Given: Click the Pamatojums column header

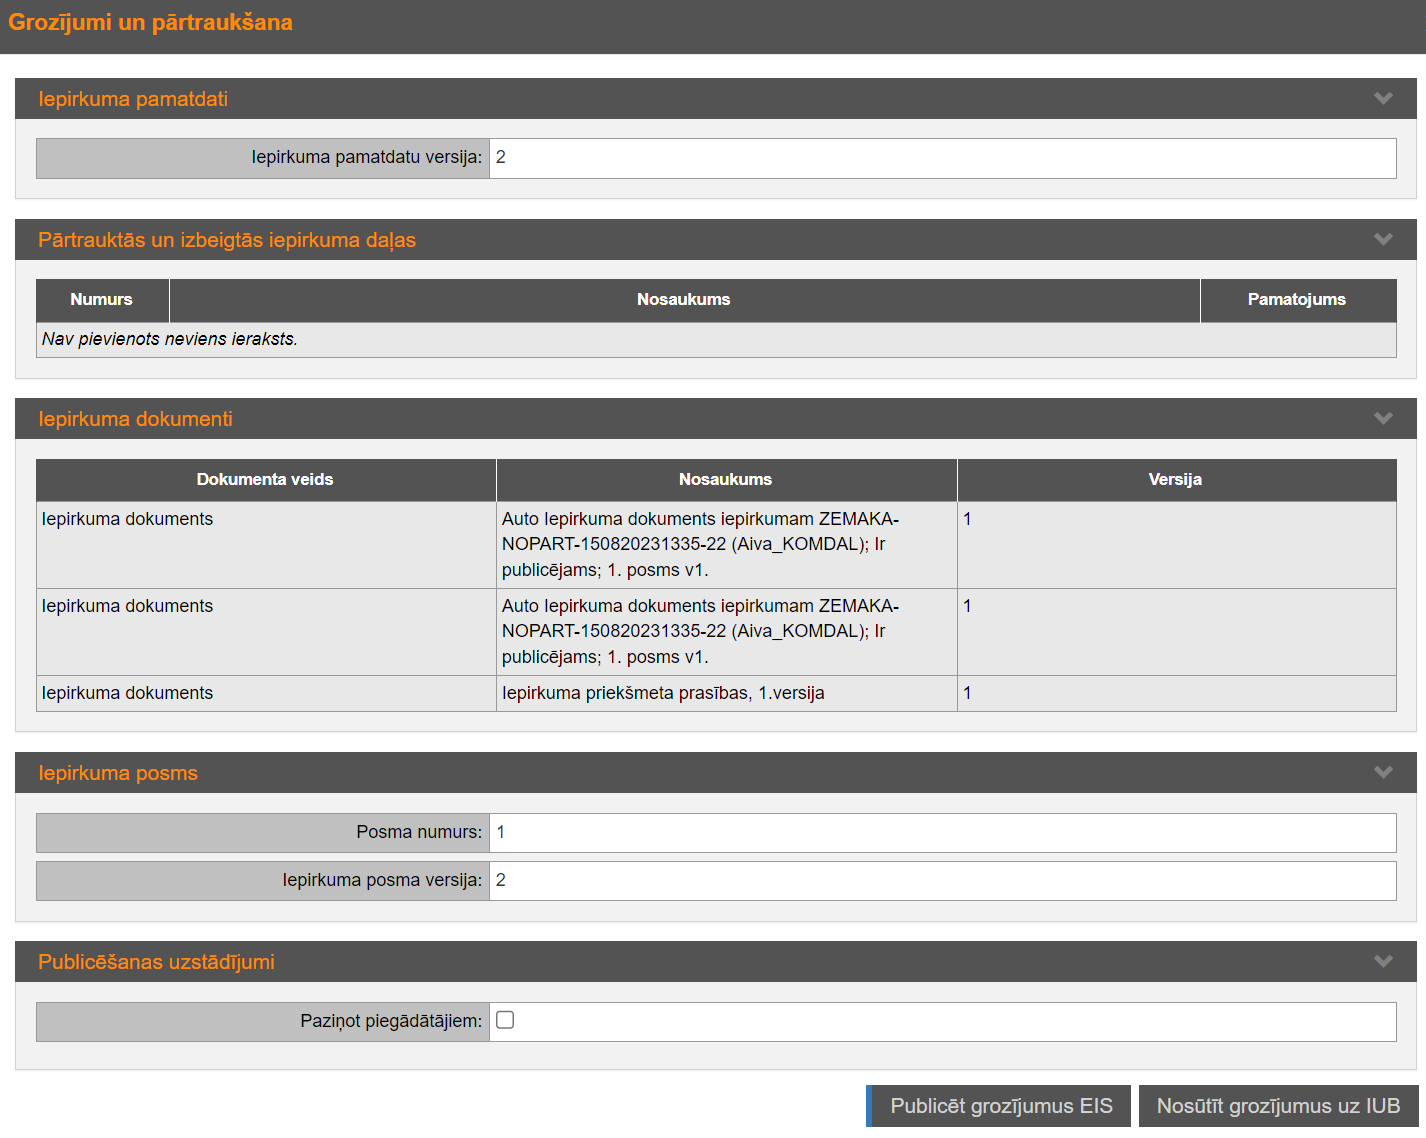Looking at the screenshot, I should coord(1296,300).
